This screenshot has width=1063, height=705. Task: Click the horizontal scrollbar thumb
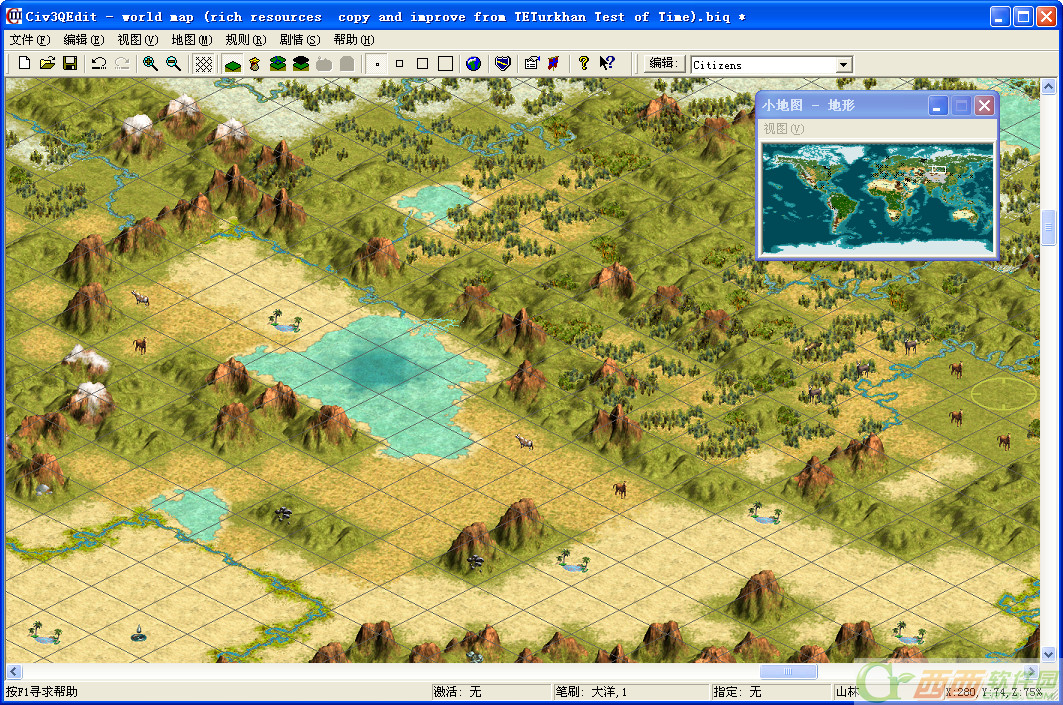tap(788, 672)
